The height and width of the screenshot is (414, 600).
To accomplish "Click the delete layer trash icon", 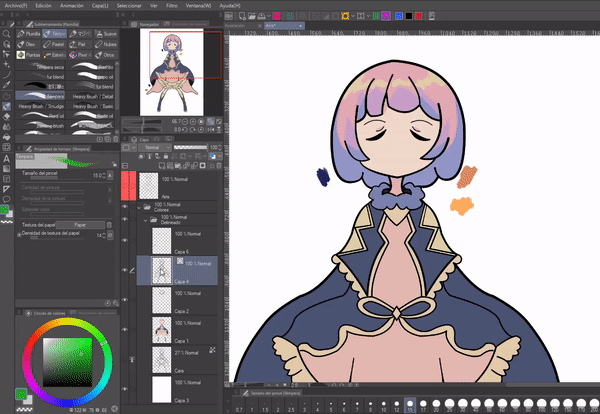I will pyautogui.click(x=219, y=166).
